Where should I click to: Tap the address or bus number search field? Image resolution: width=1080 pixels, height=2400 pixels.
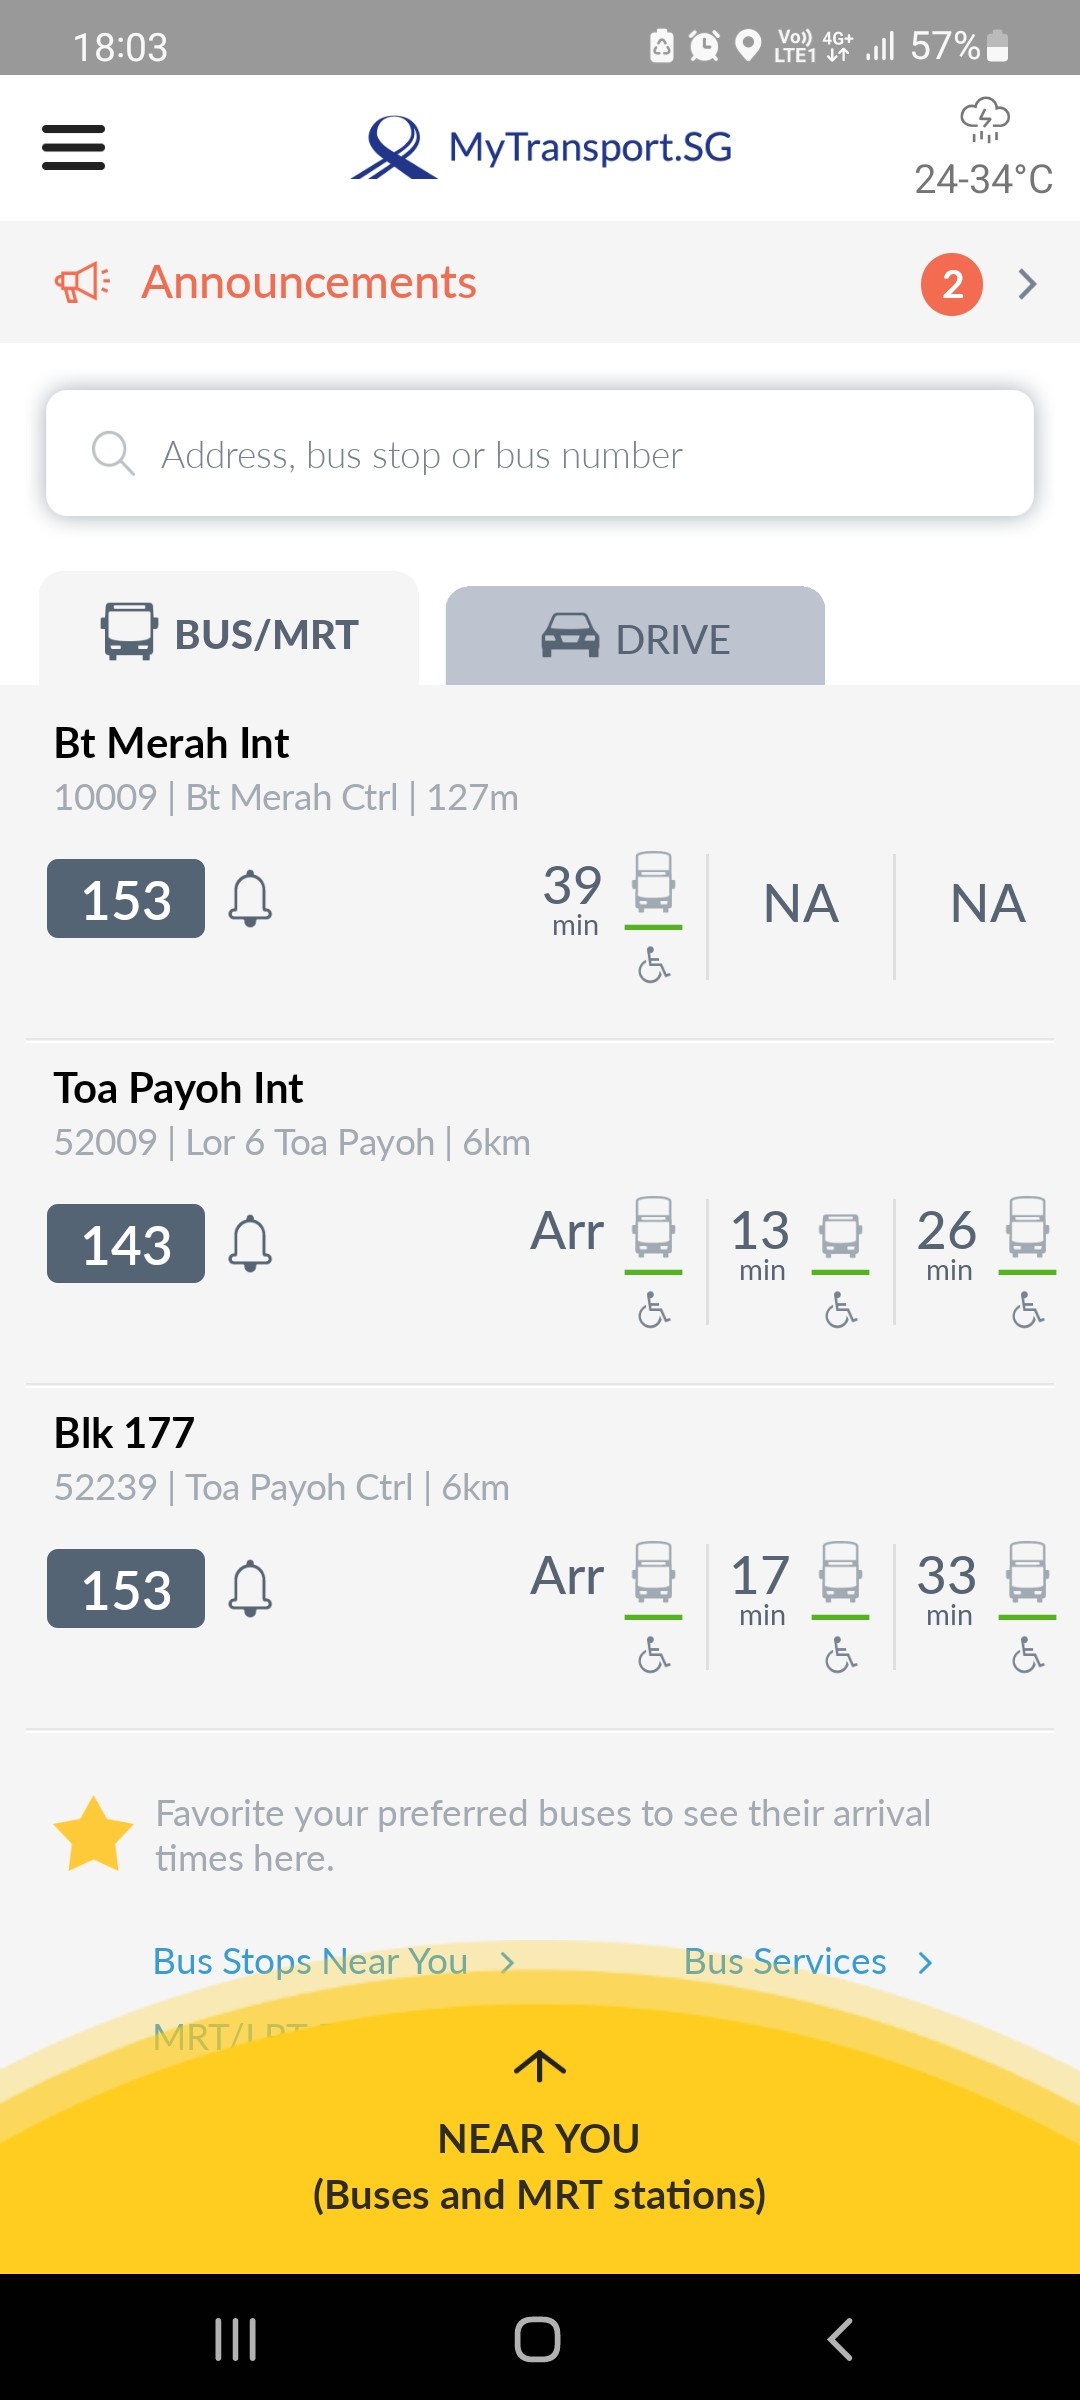[x=540, y=454]
